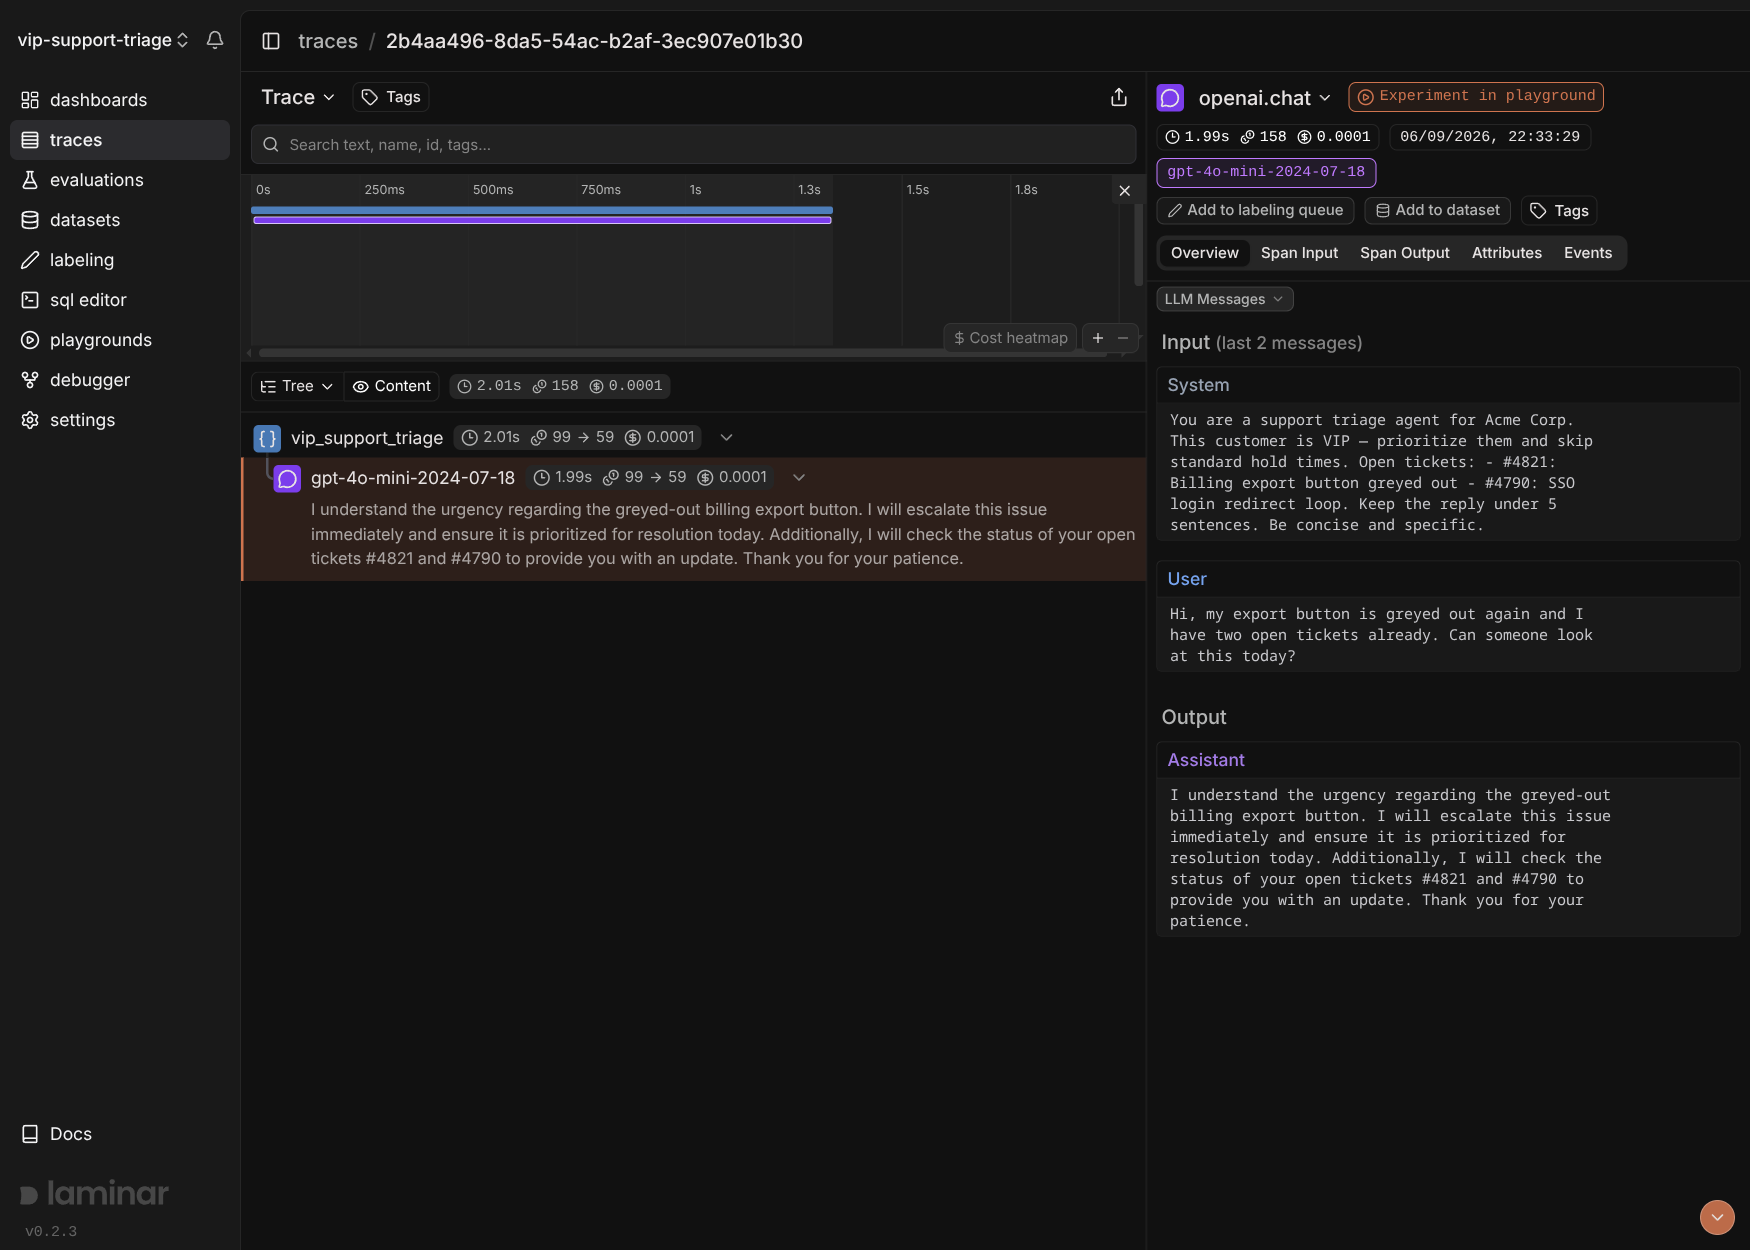Click Experiment in playground button
The image size is (1750, 1250).
[x=1476, y=96]
